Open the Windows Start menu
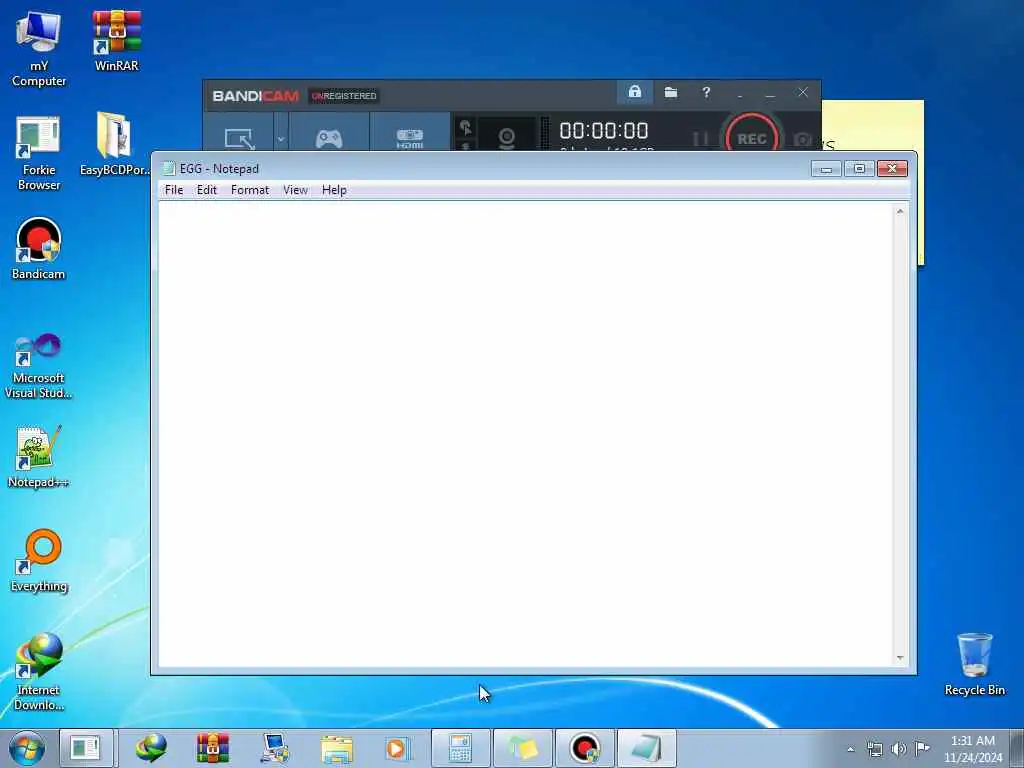Screen dimensions: 1024x768 tap(27, 748)
